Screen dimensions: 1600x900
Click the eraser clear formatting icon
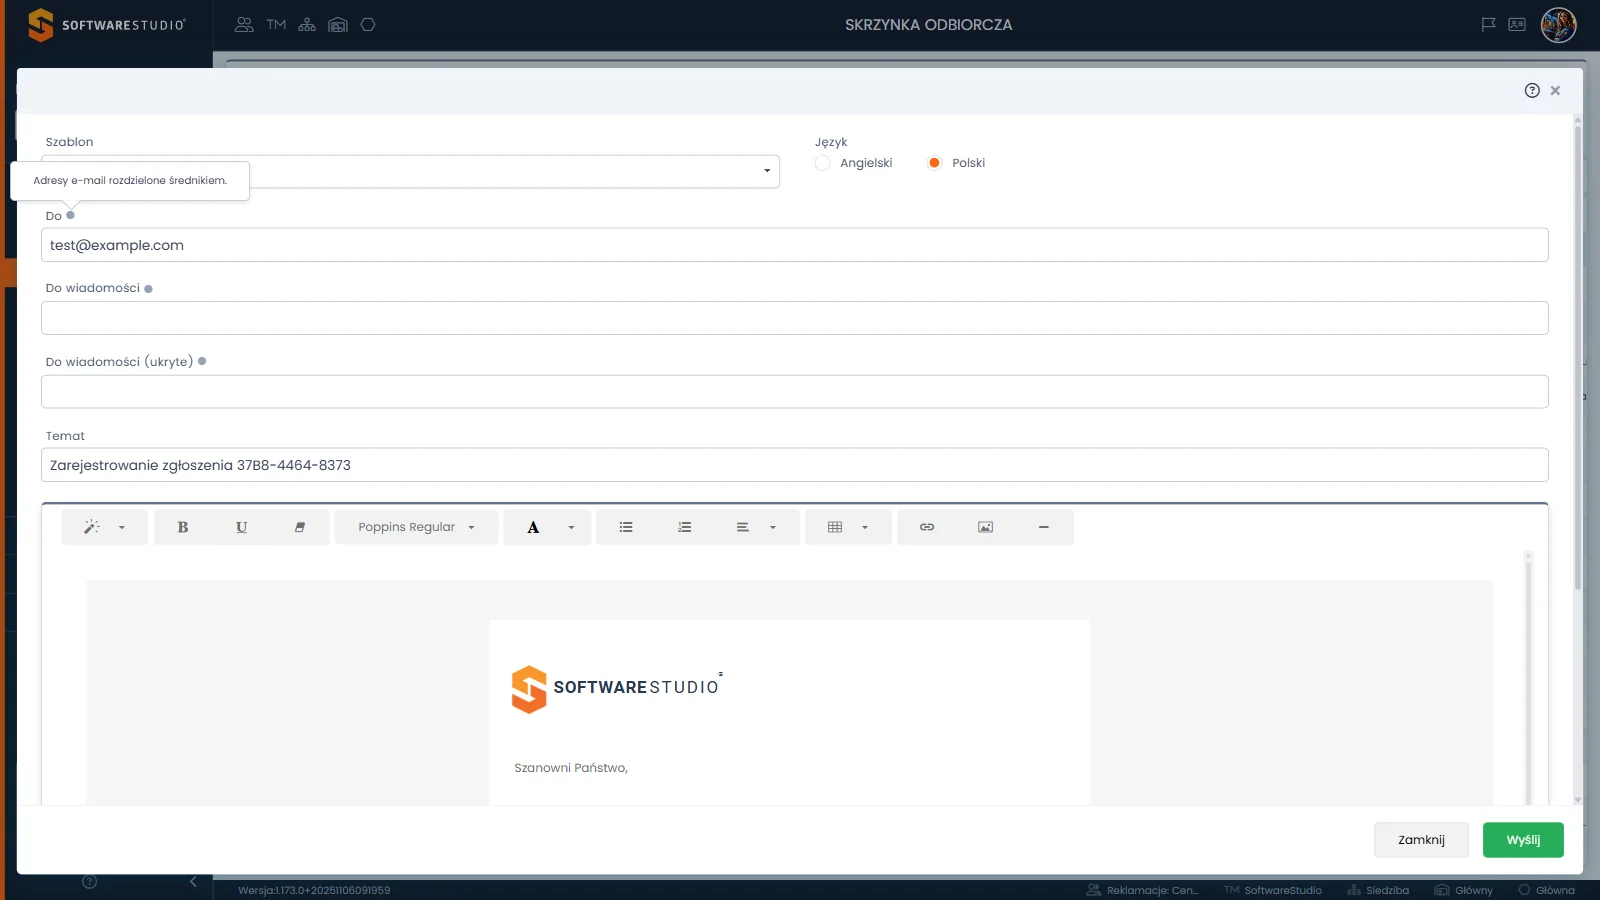pyautogui.click(x=300, y=527)
